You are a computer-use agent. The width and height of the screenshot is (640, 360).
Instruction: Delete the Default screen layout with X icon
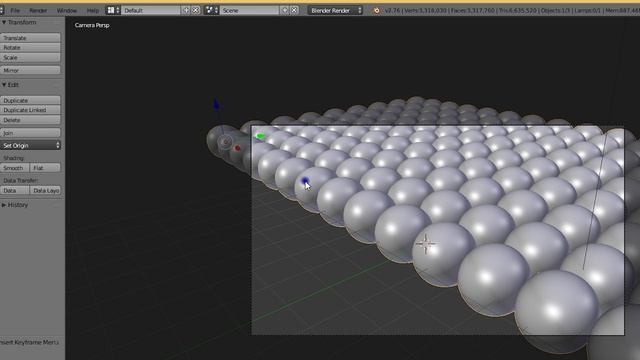(x=196, y=10)
